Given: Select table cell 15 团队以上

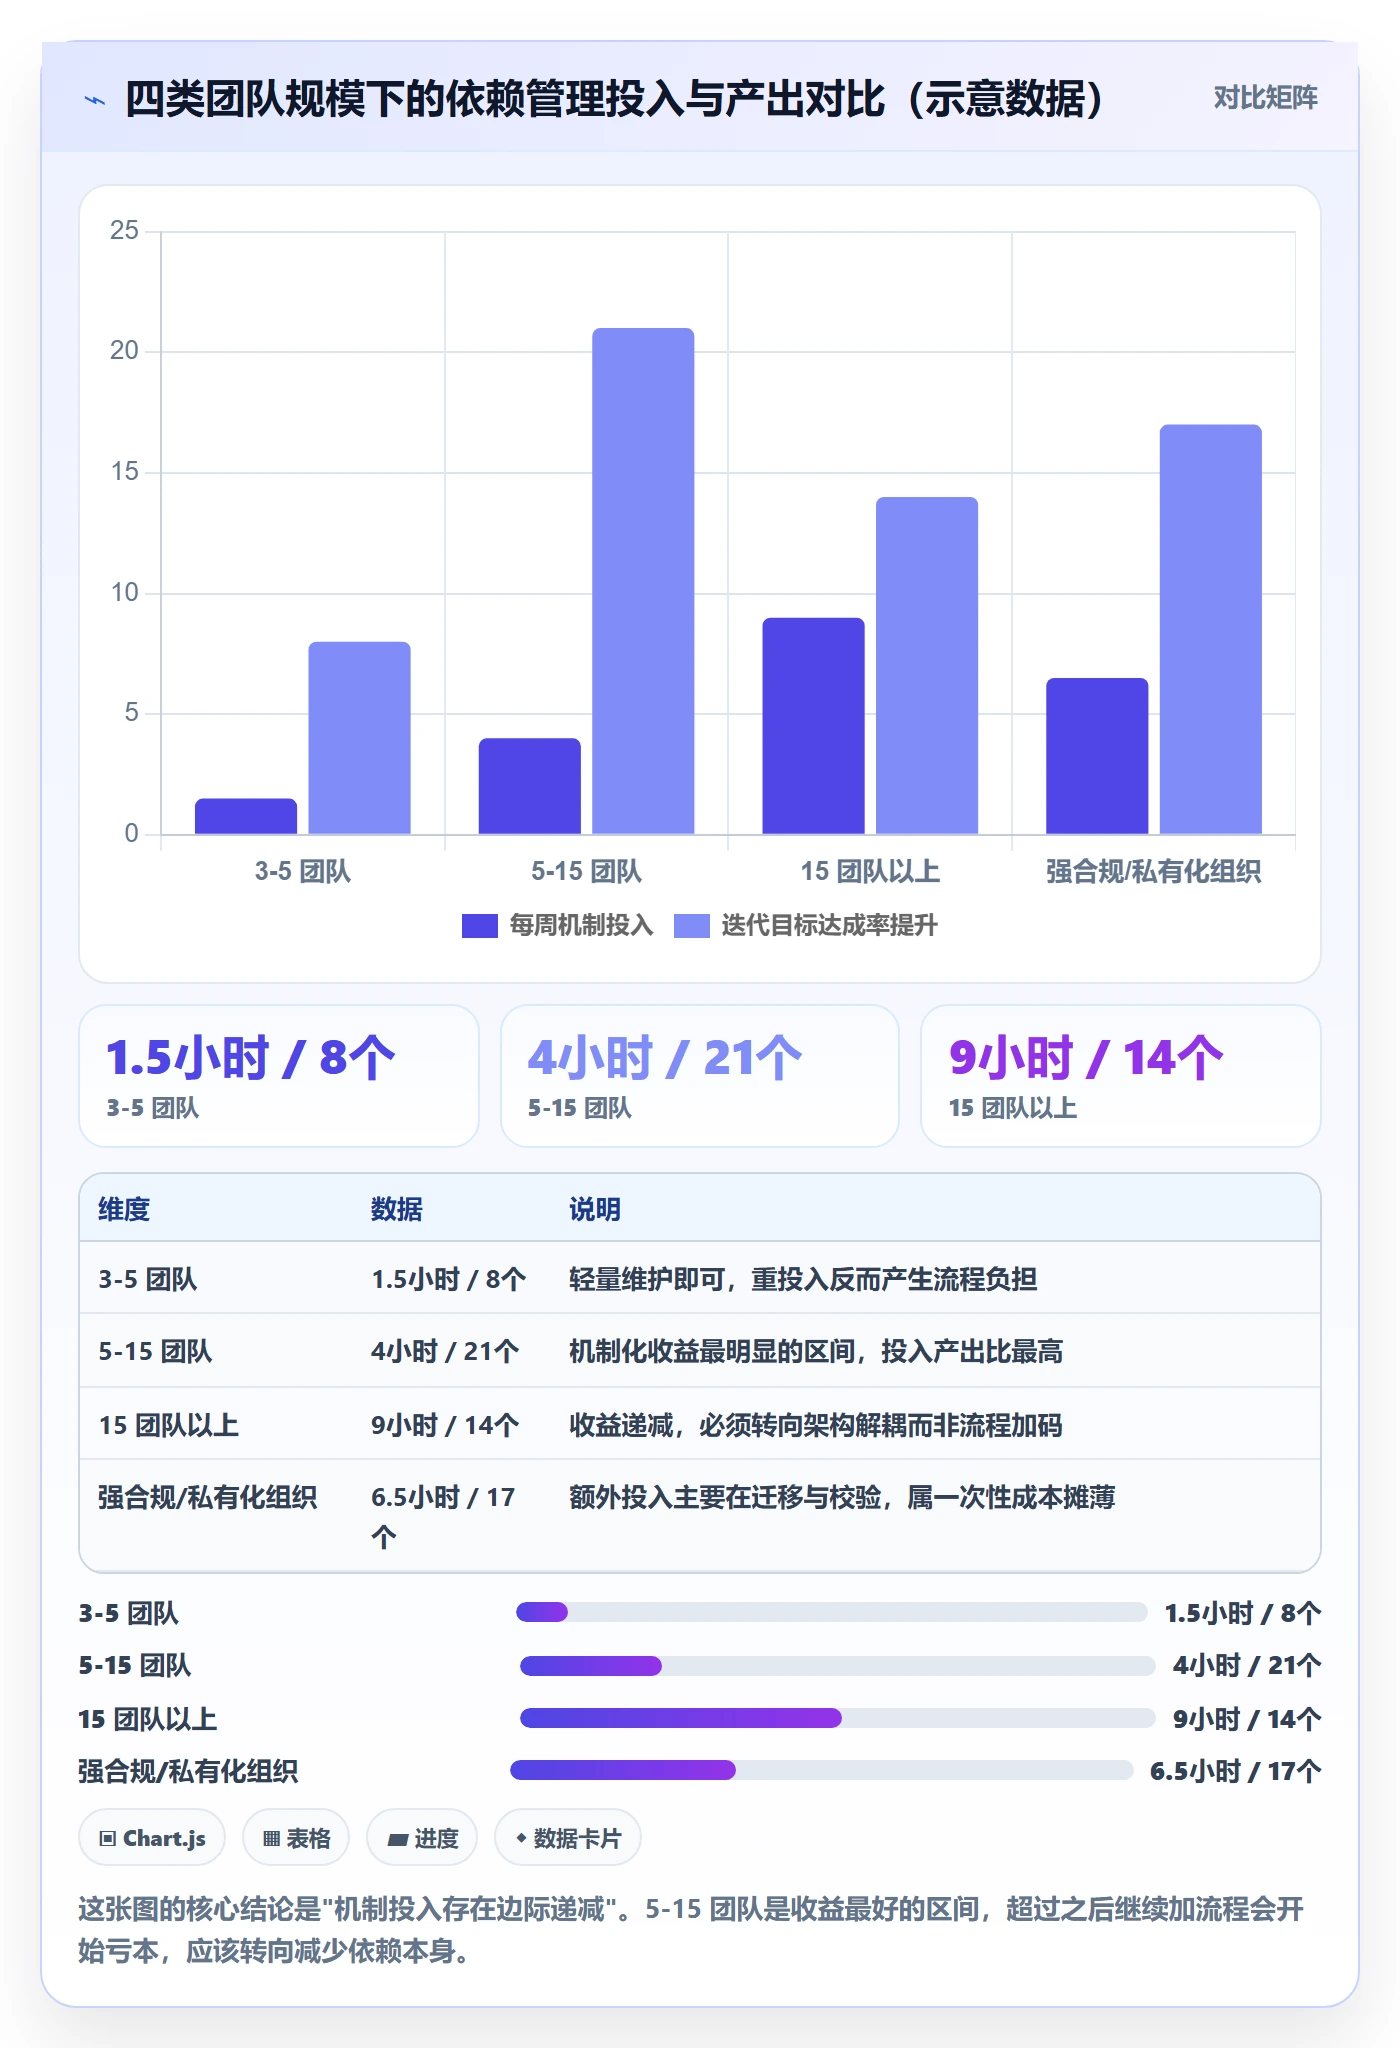Looking at the screenshot, I should pos(168,1425).
